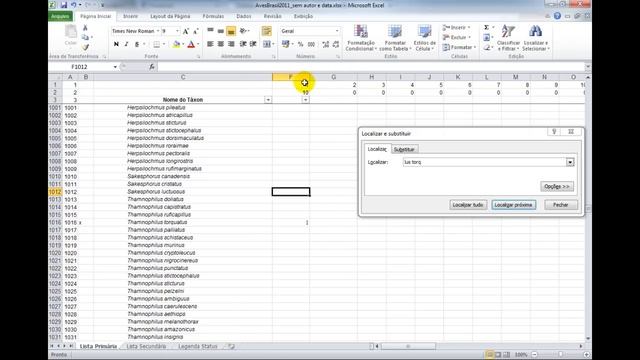
Task: Switch to the Dados ribbon tab
Action: pyautogui.click(x=244, y=16)
